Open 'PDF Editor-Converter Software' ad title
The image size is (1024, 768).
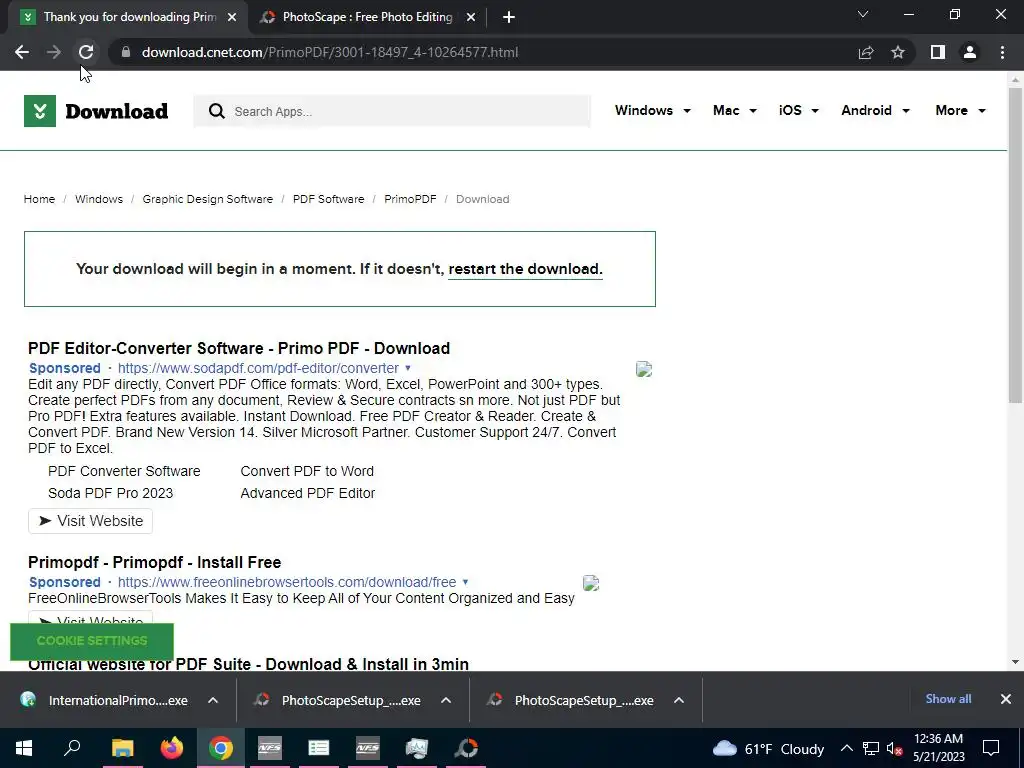pyautogui.click(x=239, y=348)
